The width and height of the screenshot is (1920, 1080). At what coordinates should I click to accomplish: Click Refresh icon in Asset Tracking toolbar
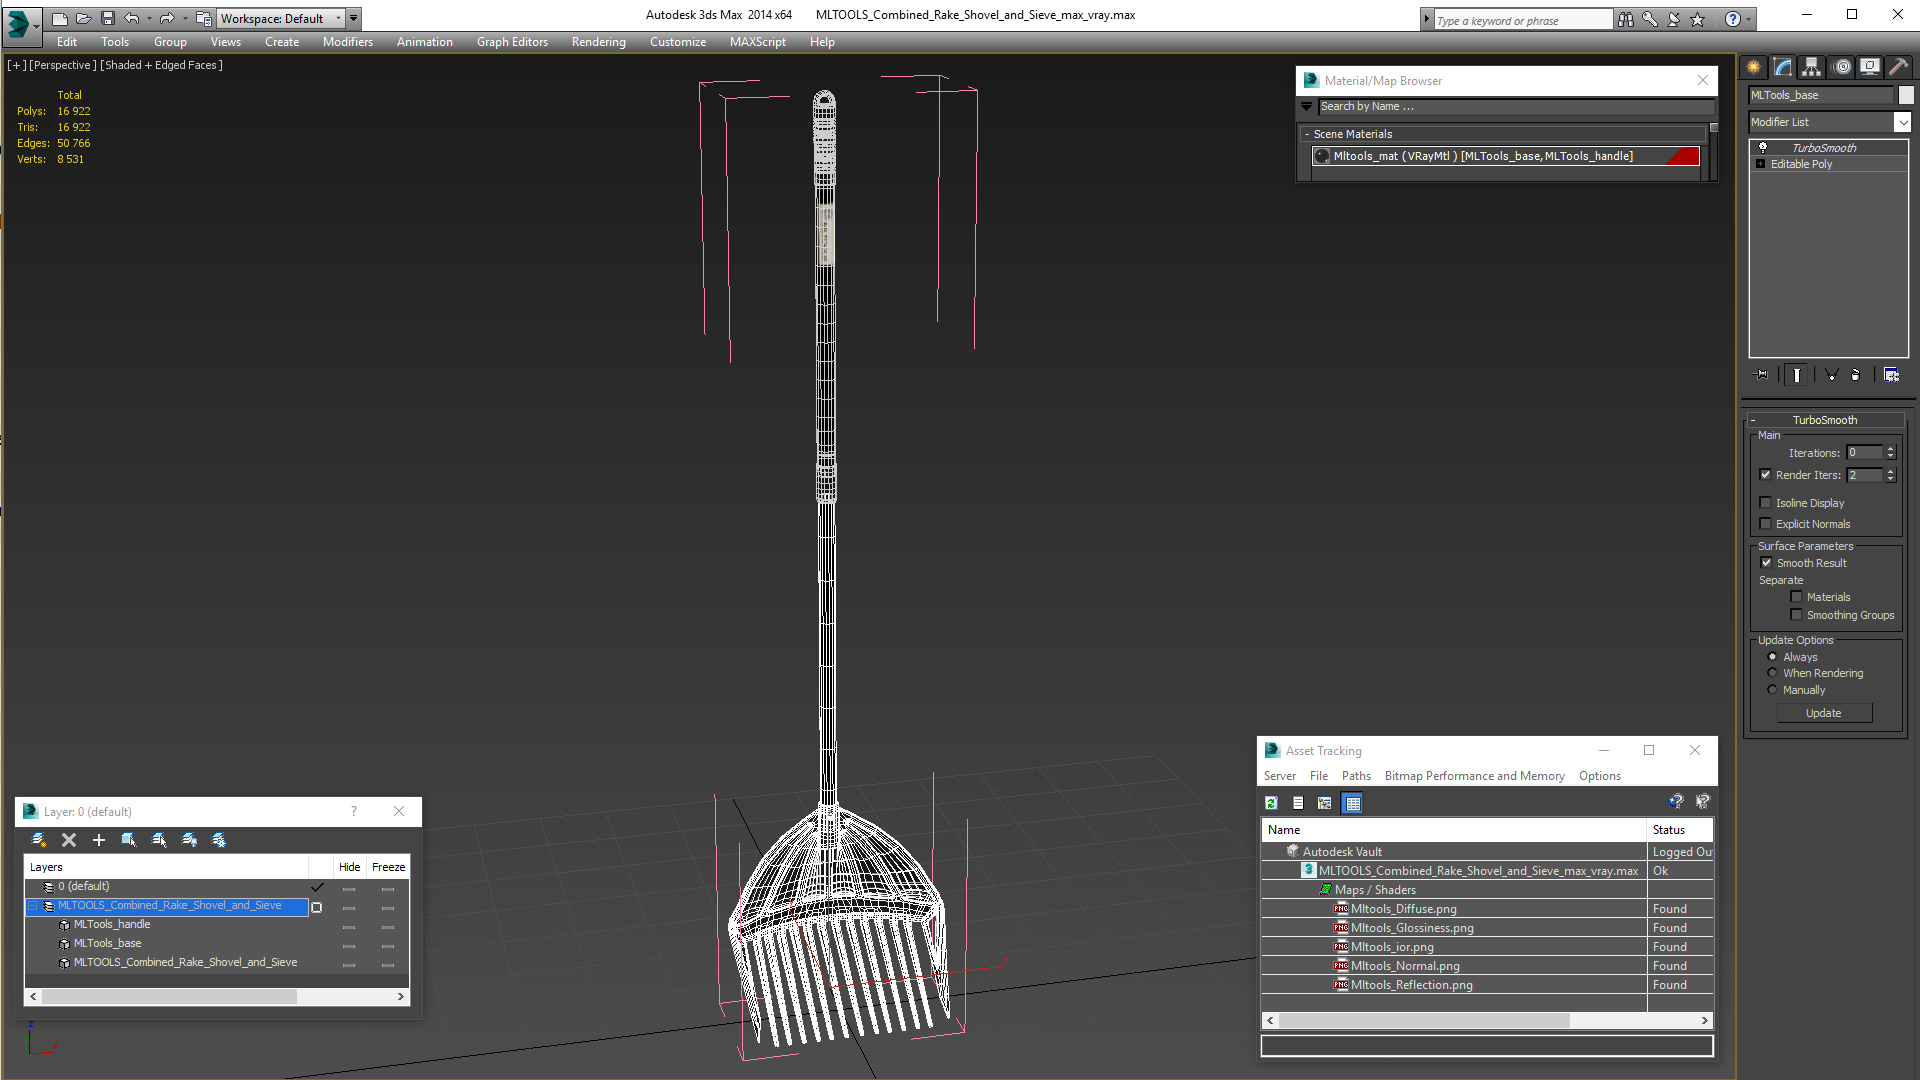tap(1271, 803)
